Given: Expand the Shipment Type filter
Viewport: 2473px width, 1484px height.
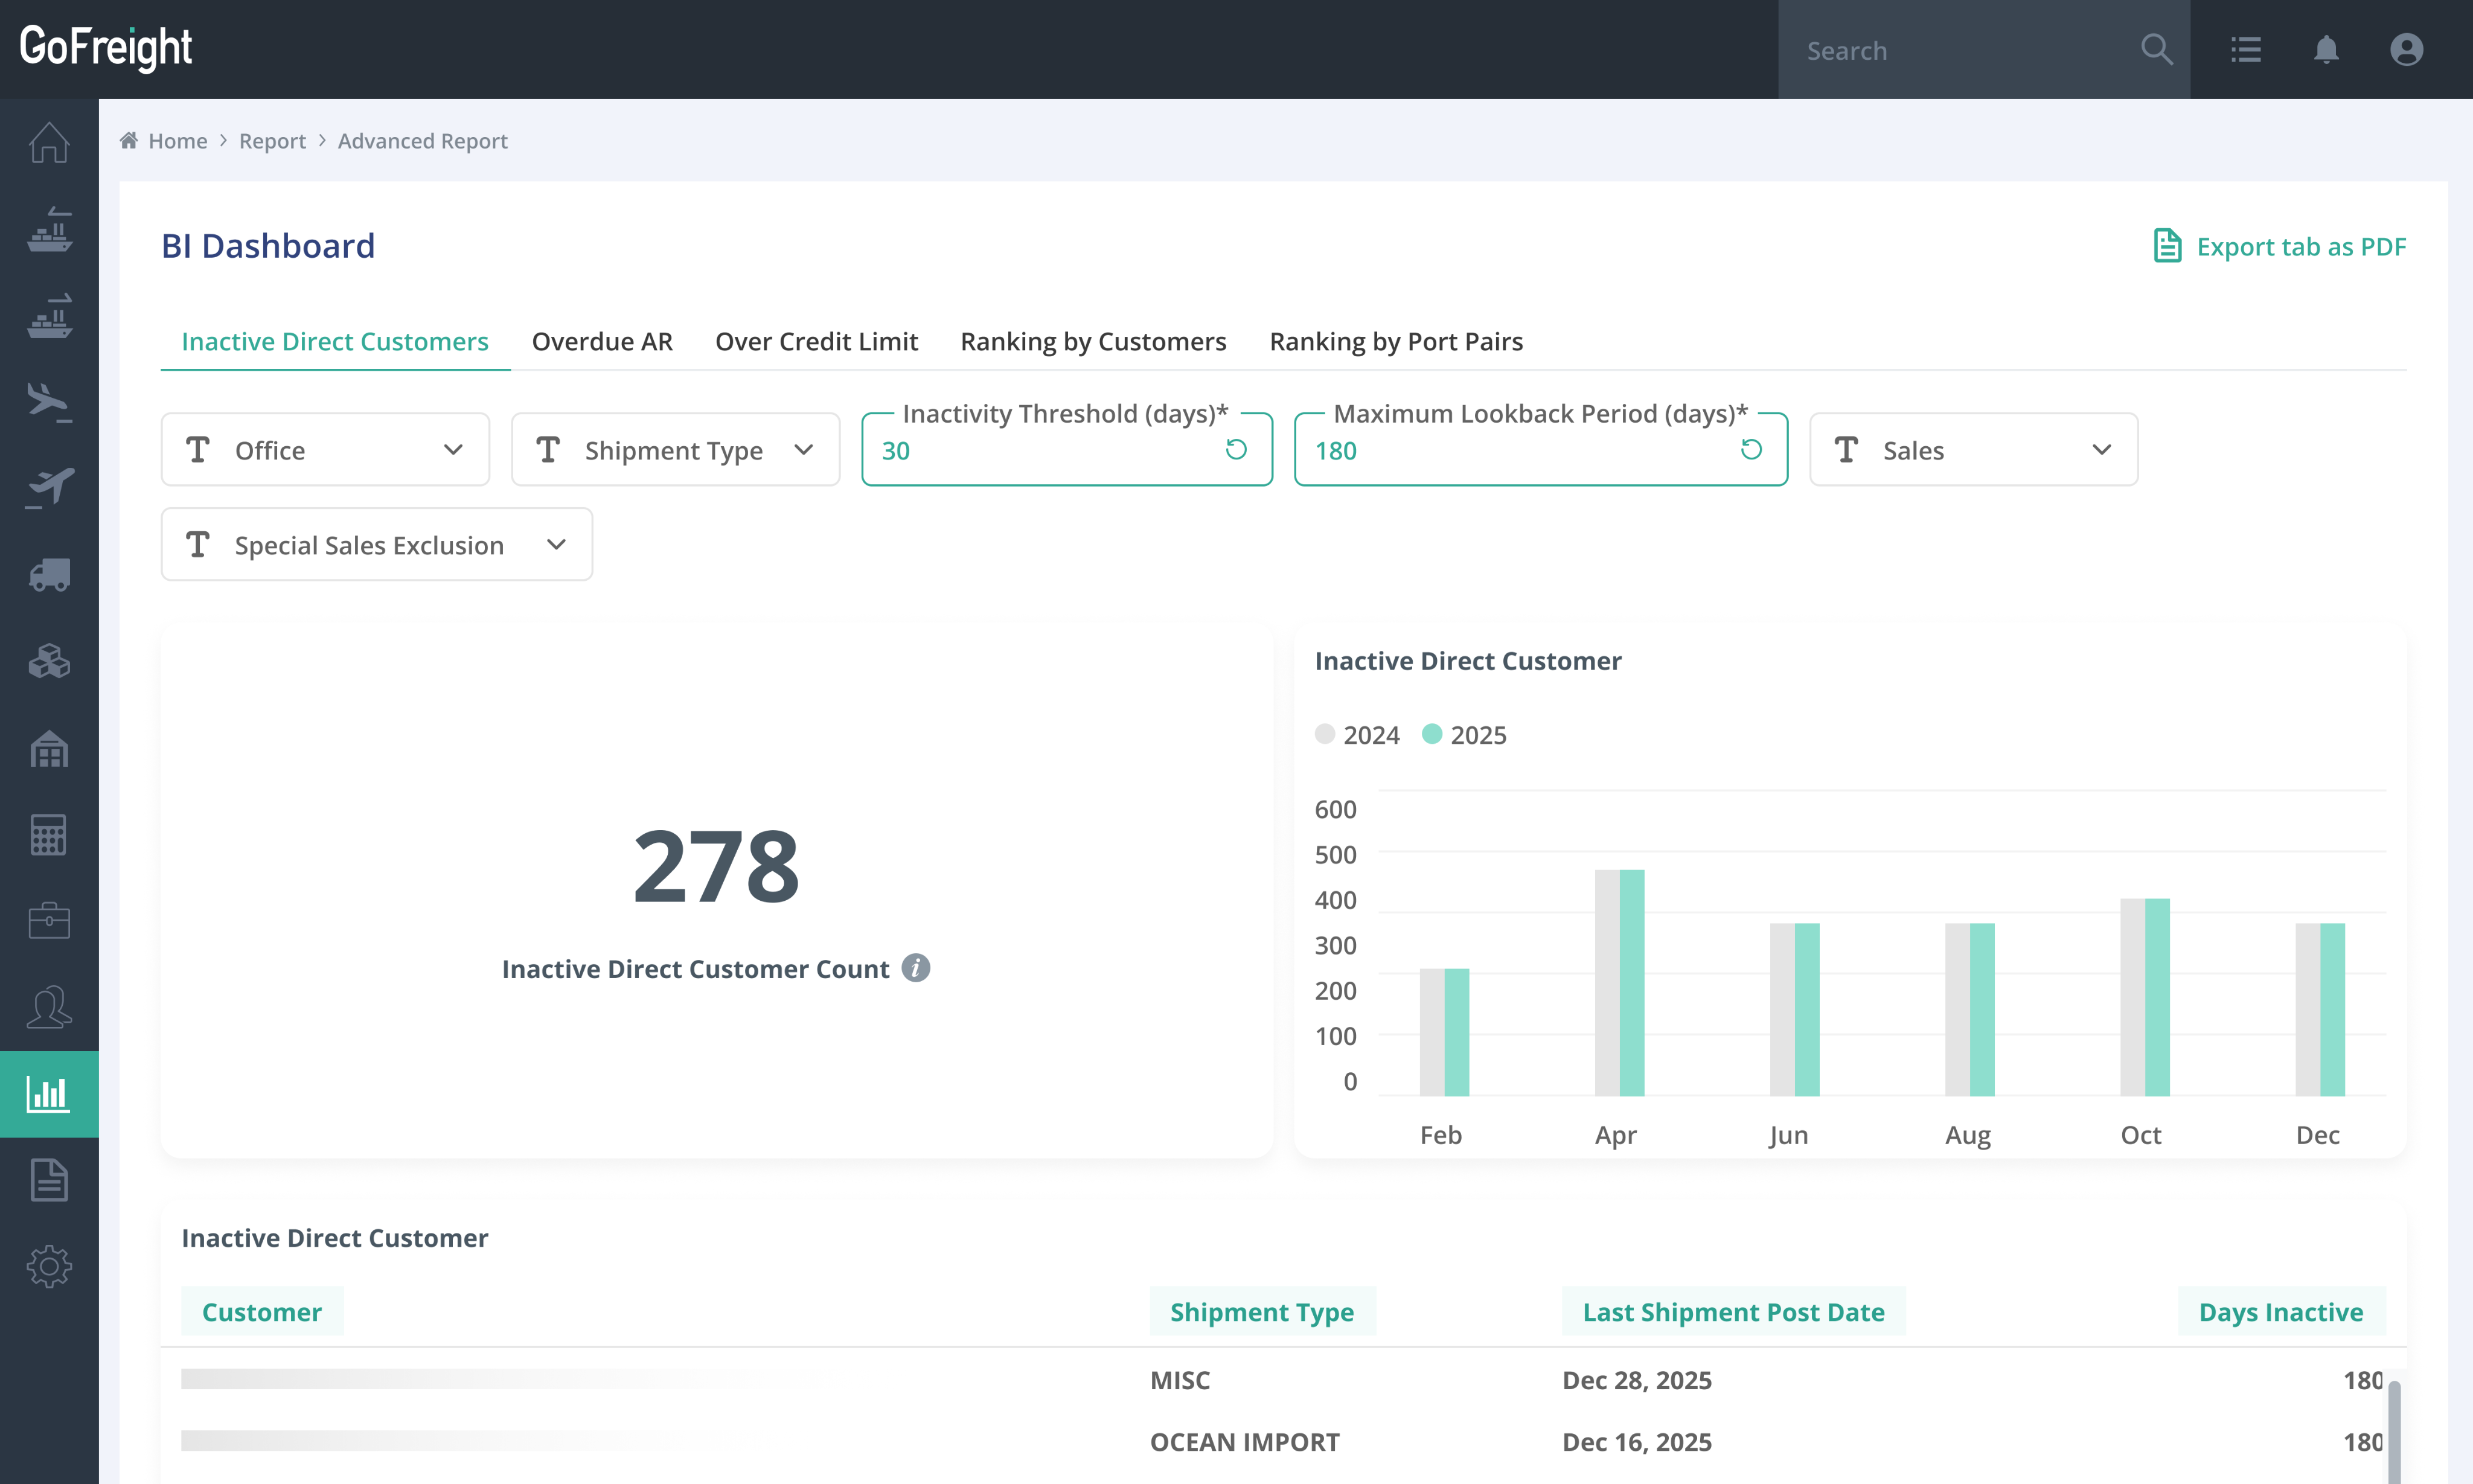Looking at the screenshot, I should [x=674, y=449].
